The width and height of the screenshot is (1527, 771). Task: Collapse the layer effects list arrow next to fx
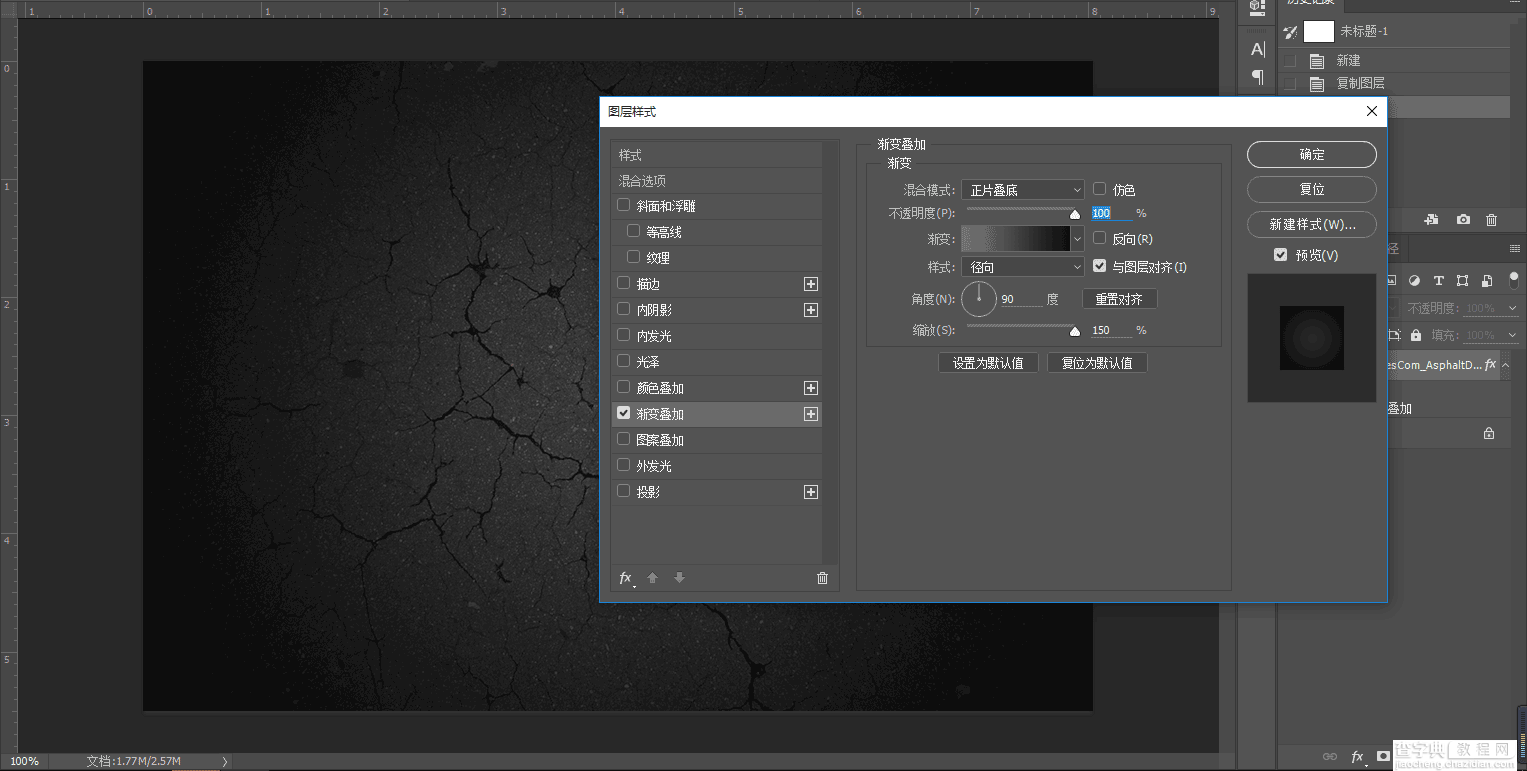coord(1506,365)
